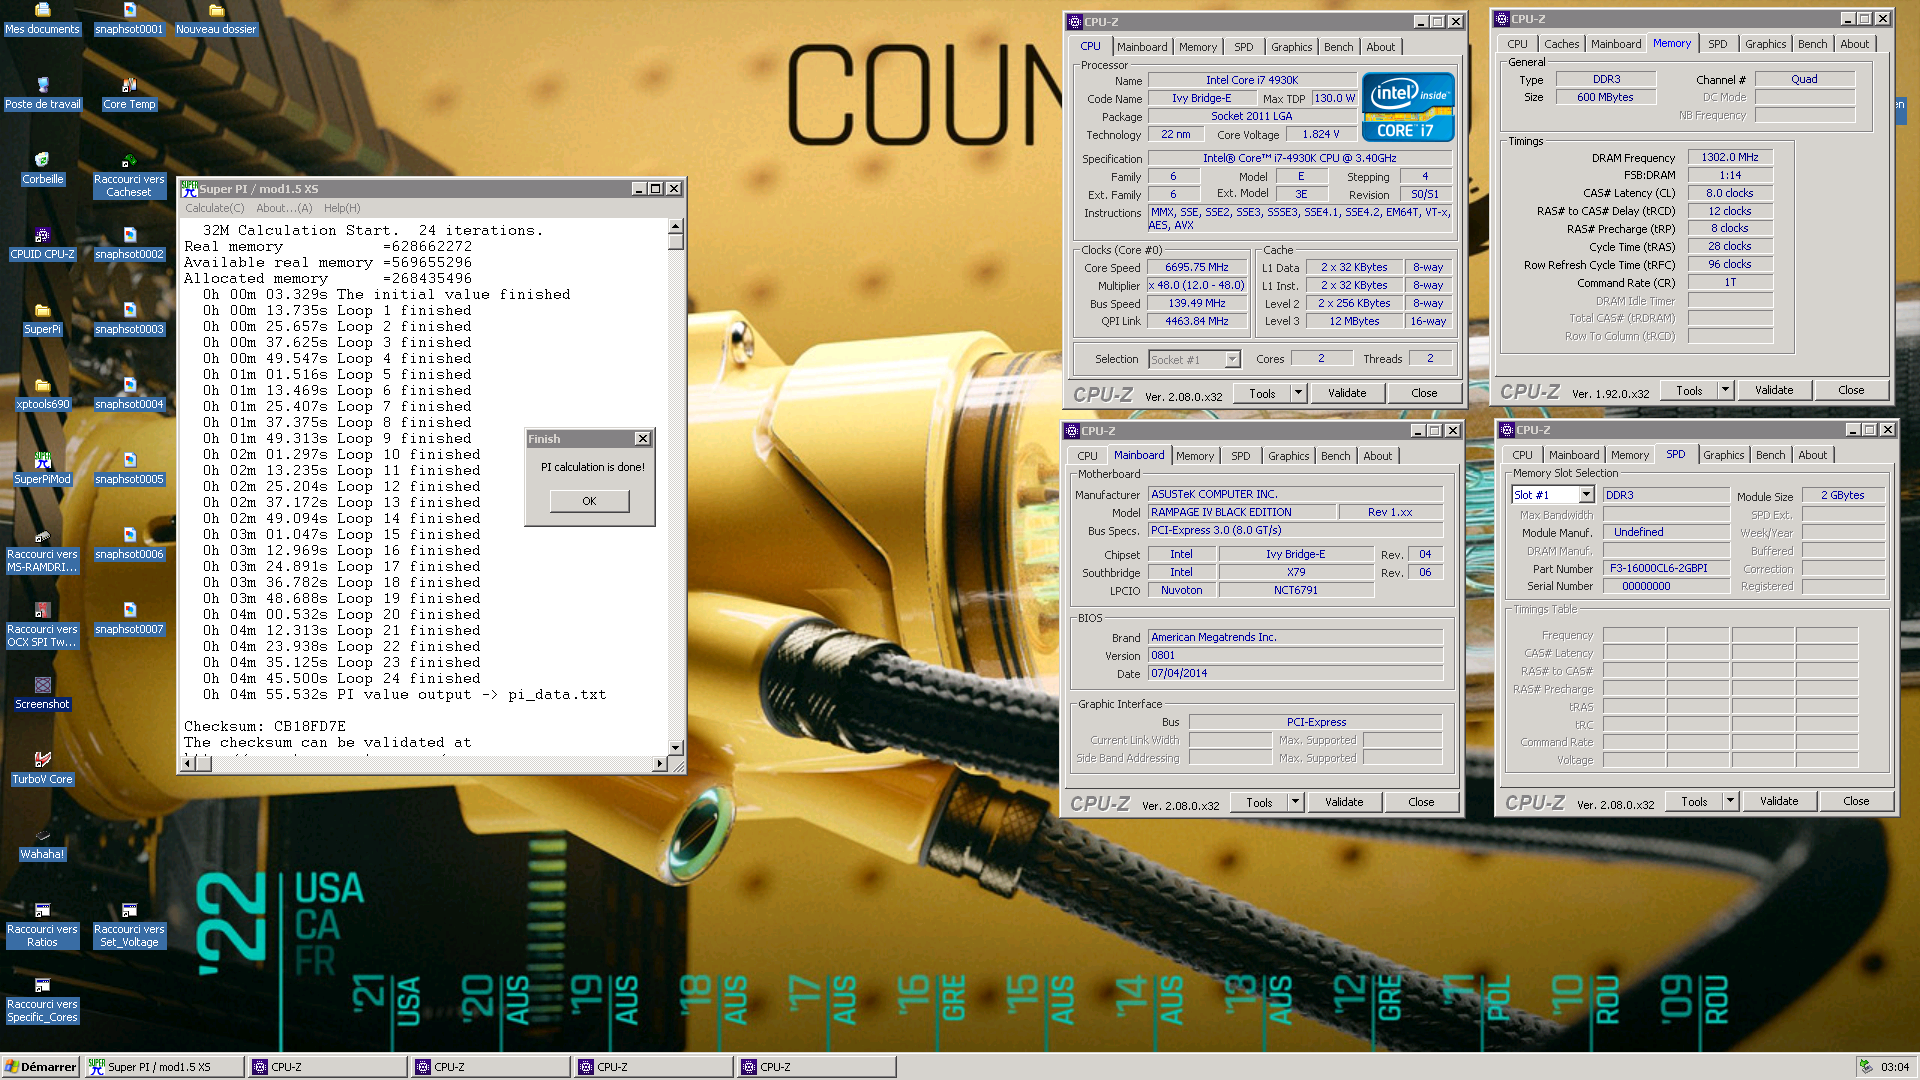
Task: Click Super PI horizontal scroll right arrow
Action: 659,764
